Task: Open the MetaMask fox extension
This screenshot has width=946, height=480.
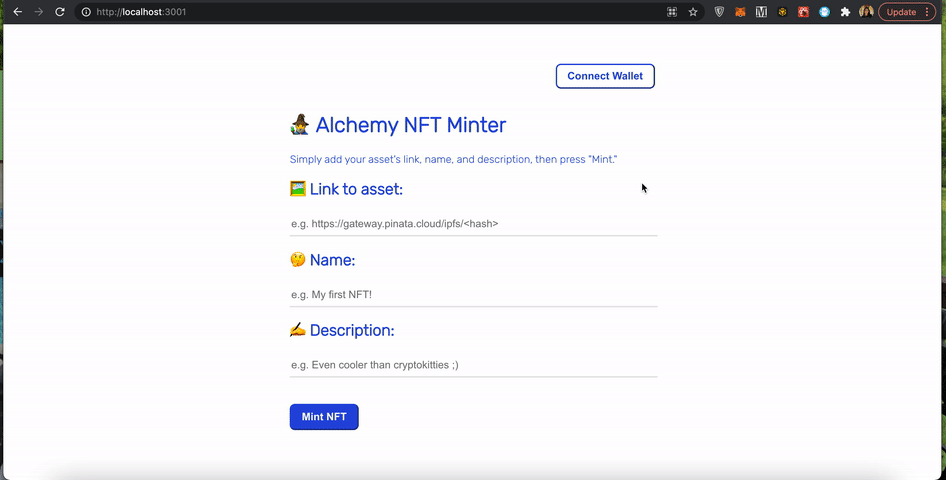Action: click(740, 11)
